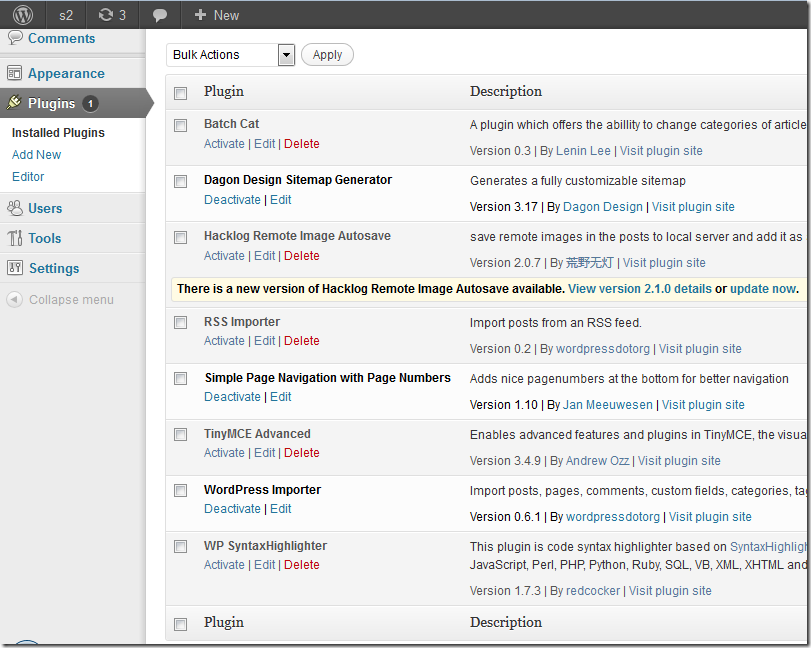Check the WP SyntaxHighlighter checkbox
This screenshot has width=811, height=648.
pos(181,546)
